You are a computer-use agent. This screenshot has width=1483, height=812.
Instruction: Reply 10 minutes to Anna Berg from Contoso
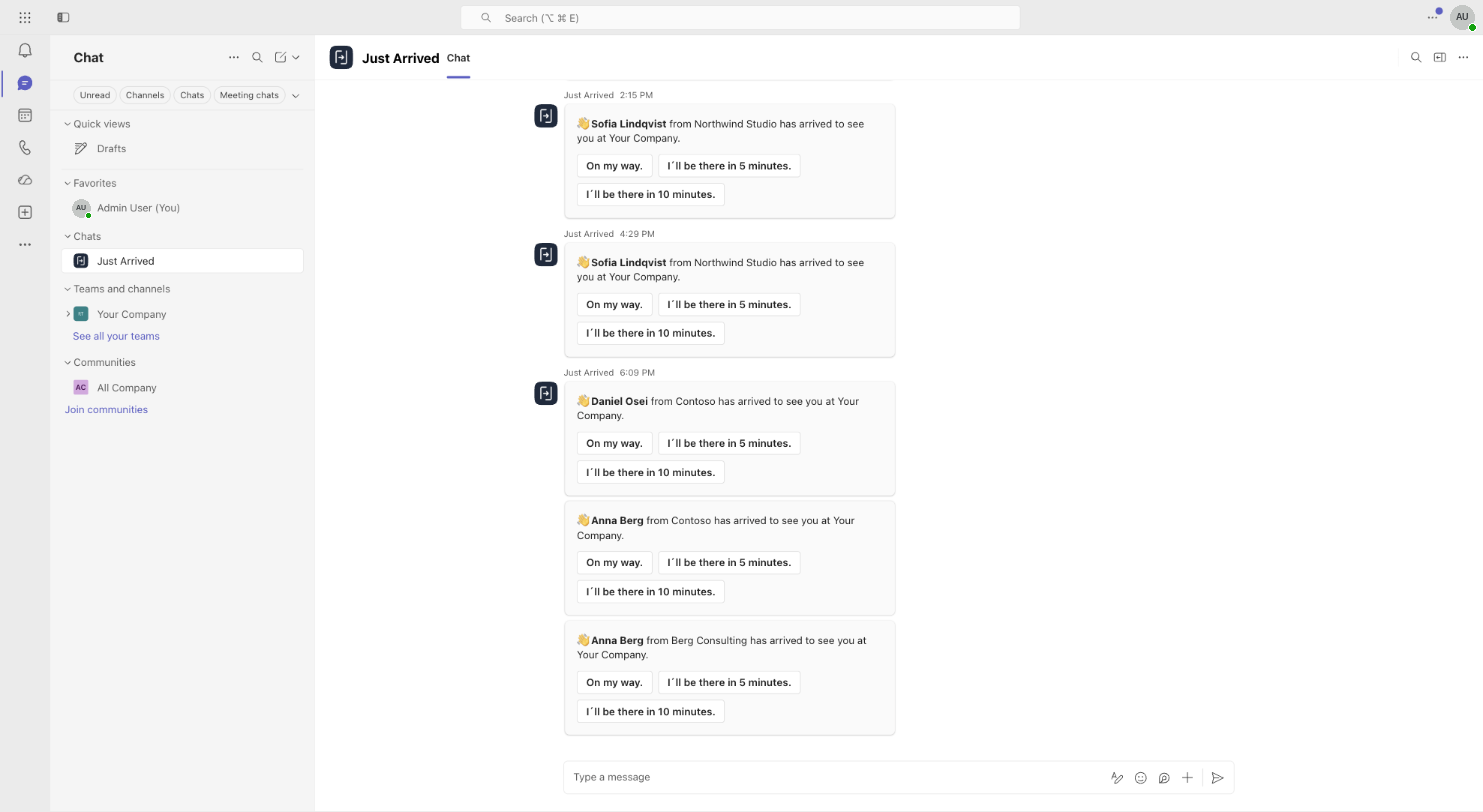651,592
